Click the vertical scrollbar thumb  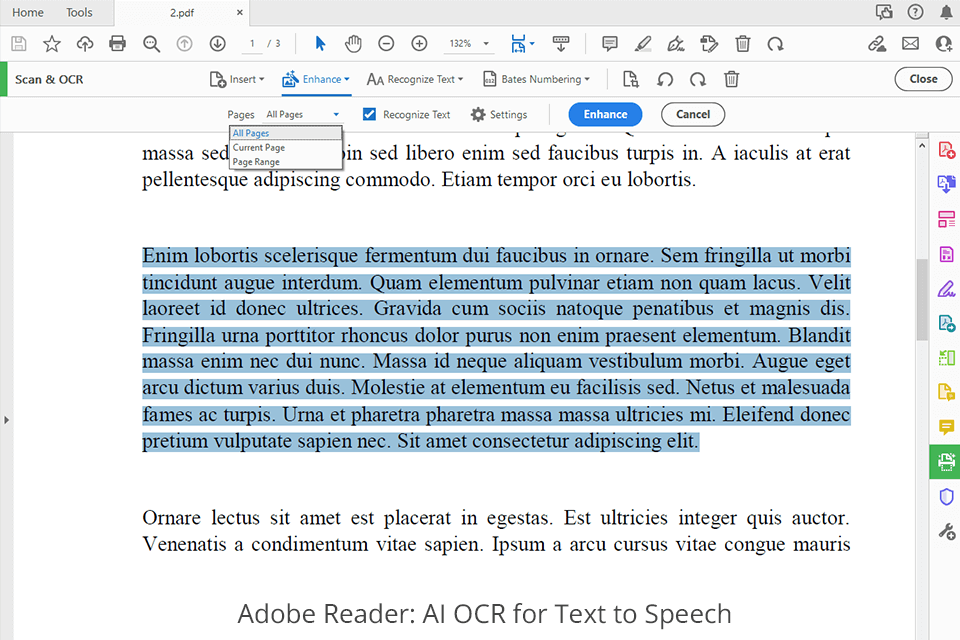tap(922, 300)
